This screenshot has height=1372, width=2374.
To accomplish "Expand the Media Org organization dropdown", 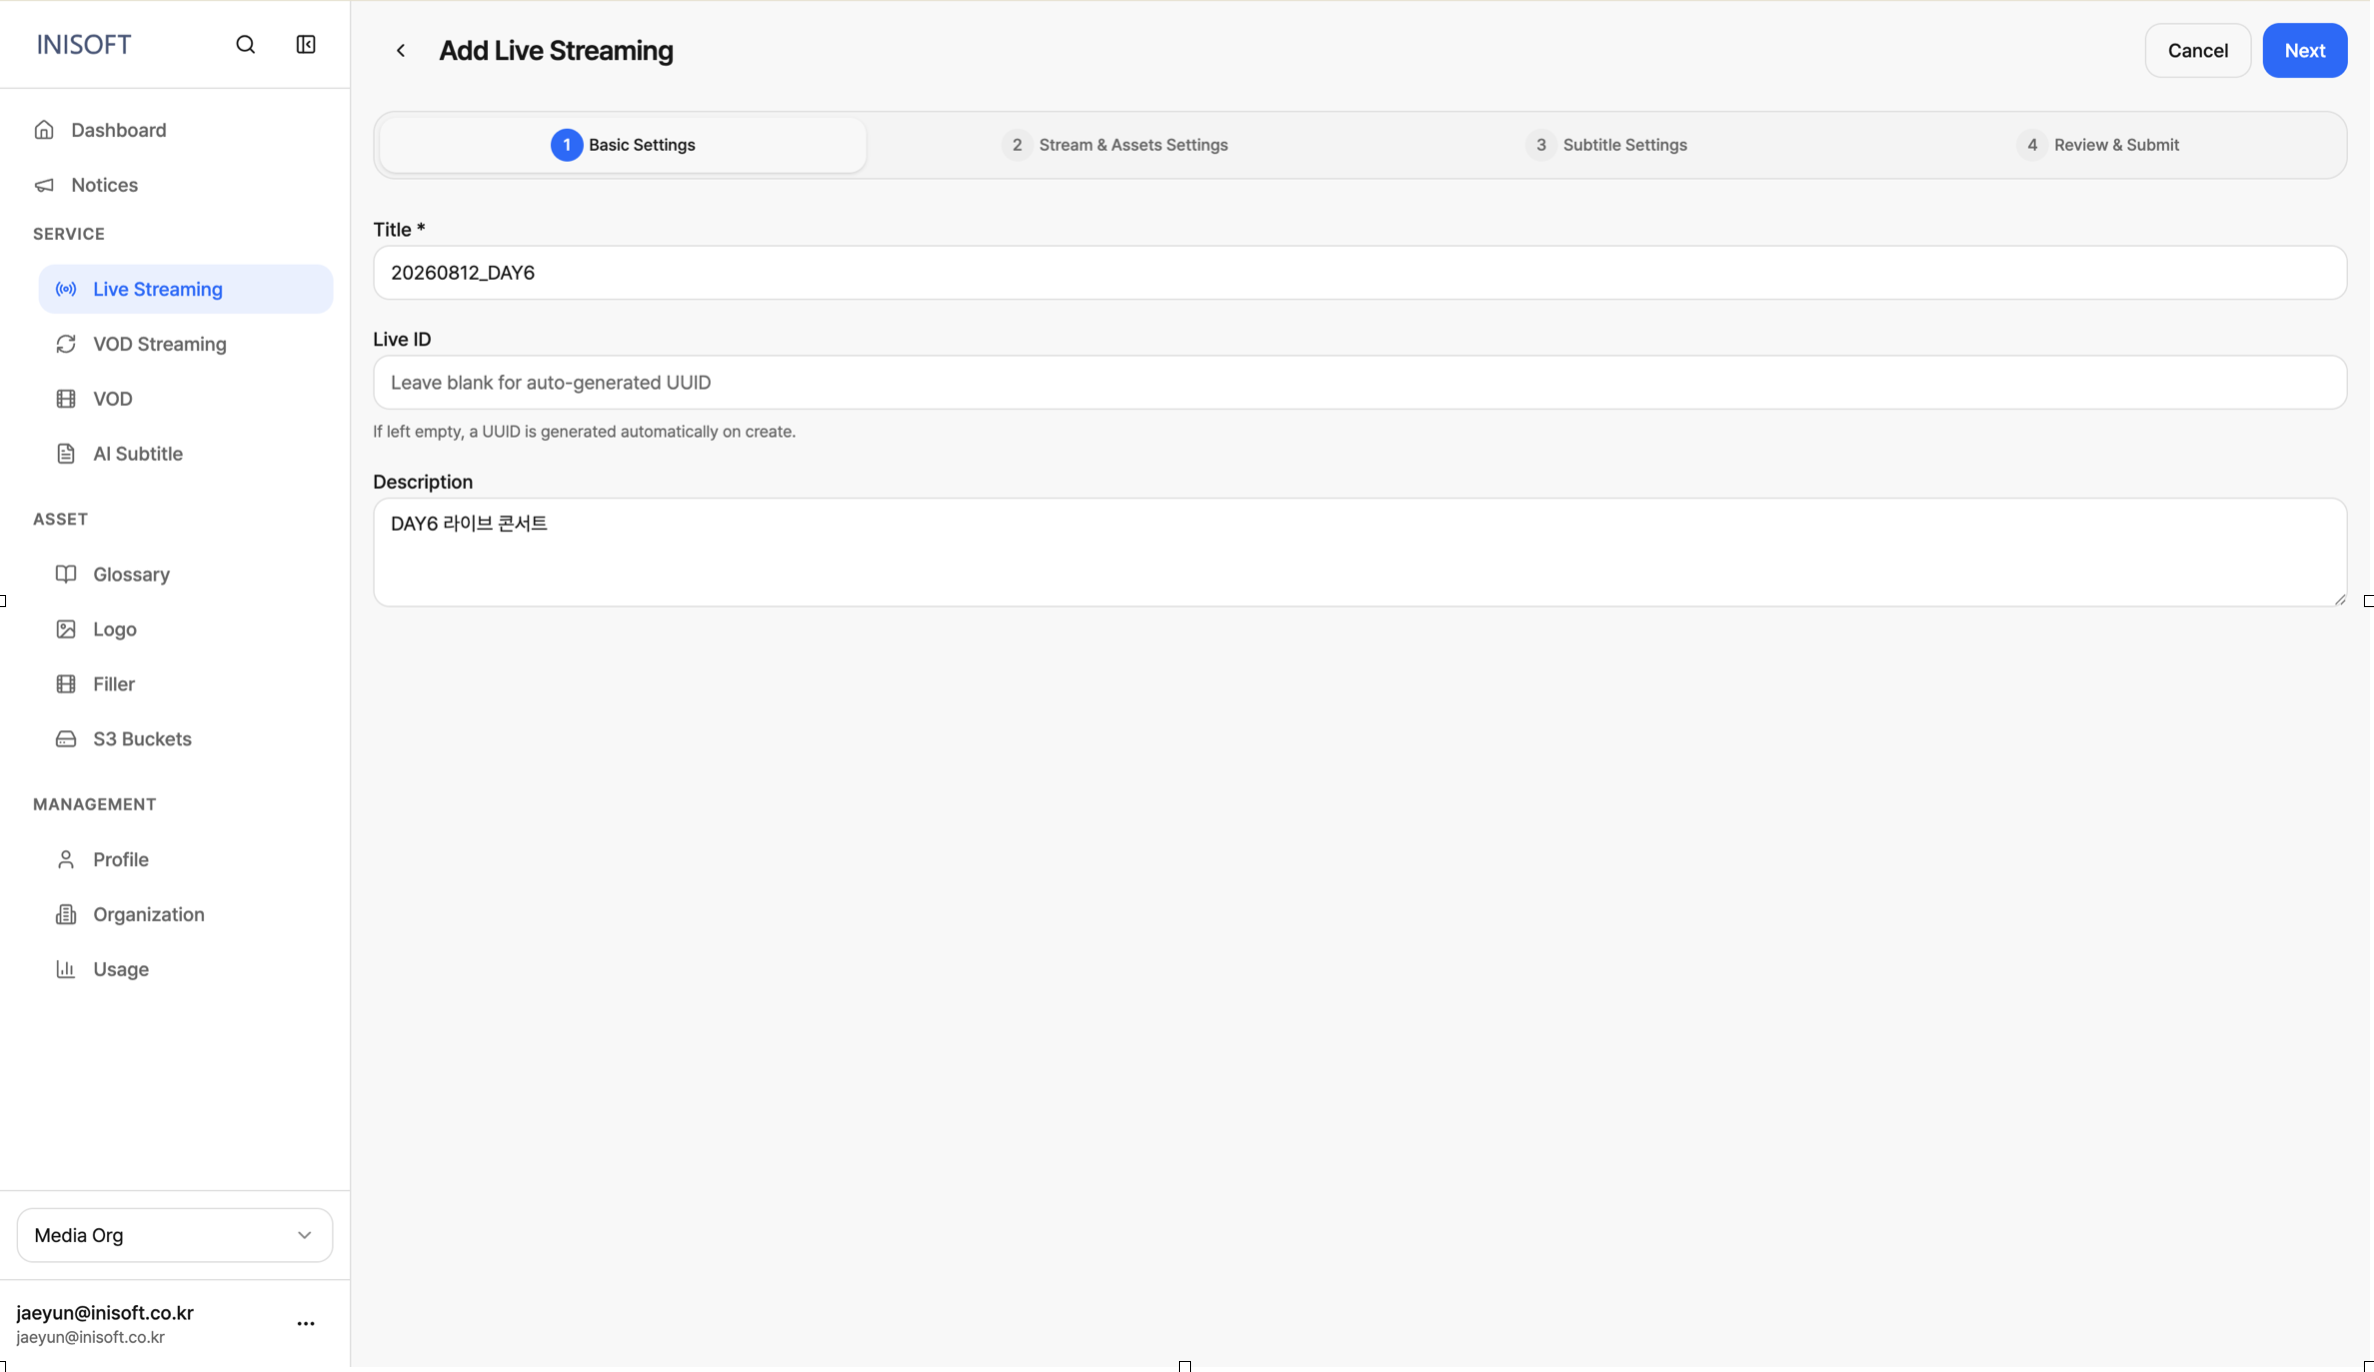I will pyautogui.click(x=175, y=1235).
